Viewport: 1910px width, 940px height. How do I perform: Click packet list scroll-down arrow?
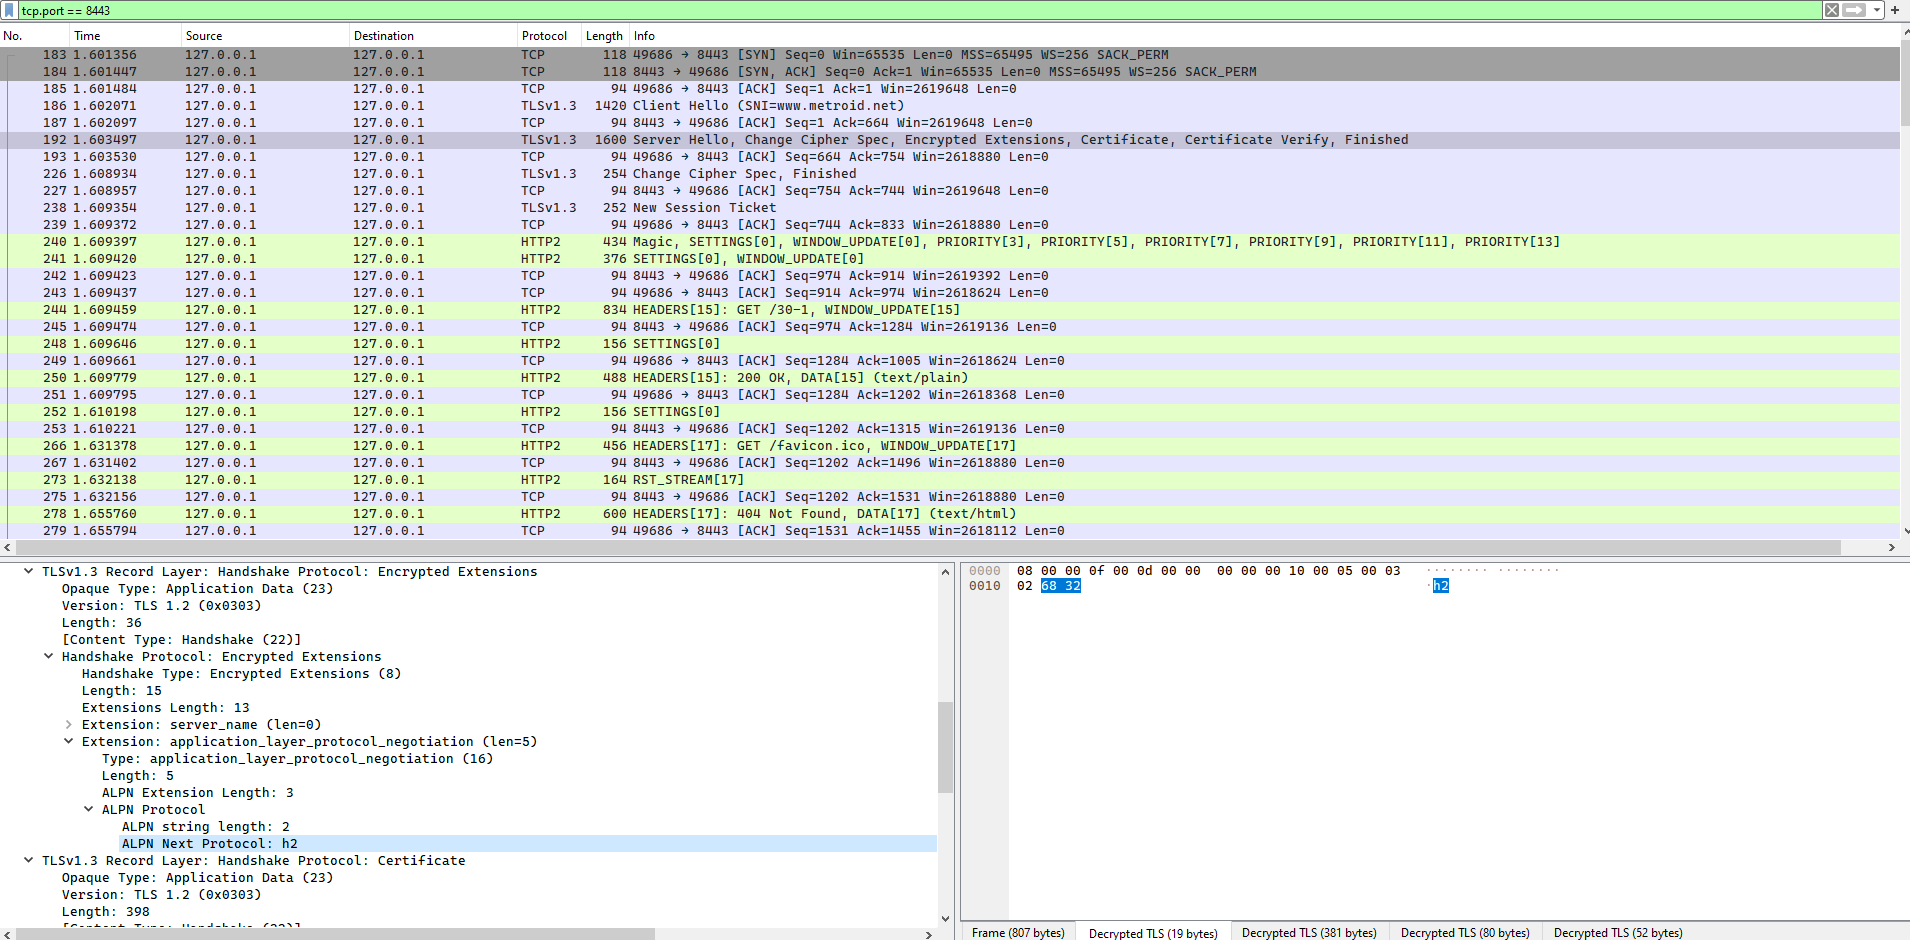tap(1905, 531)
